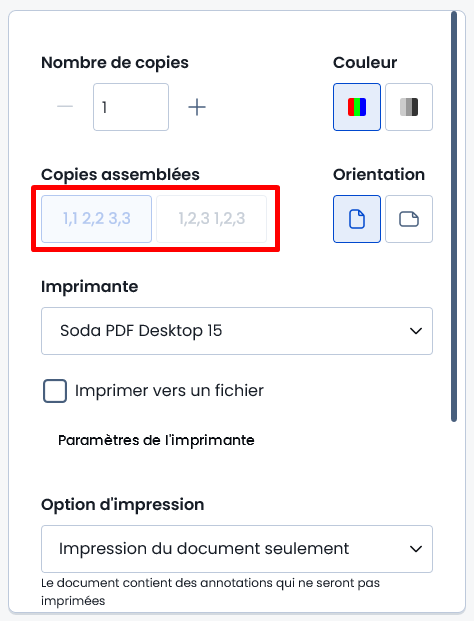Open Paramètres de l'imprimante
474x621 pixels.
156,440
